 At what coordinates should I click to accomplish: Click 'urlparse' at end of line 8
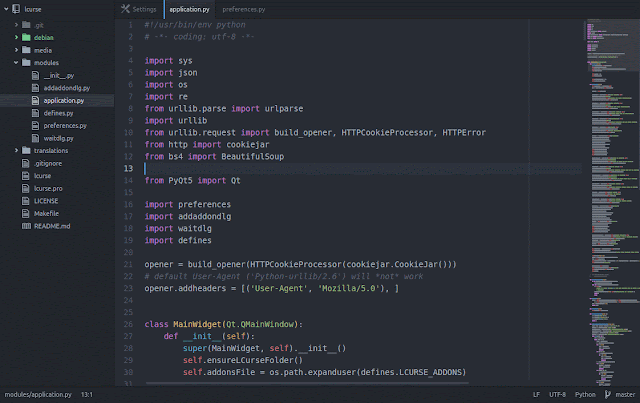pyautogui.click(x=284, y=109)
